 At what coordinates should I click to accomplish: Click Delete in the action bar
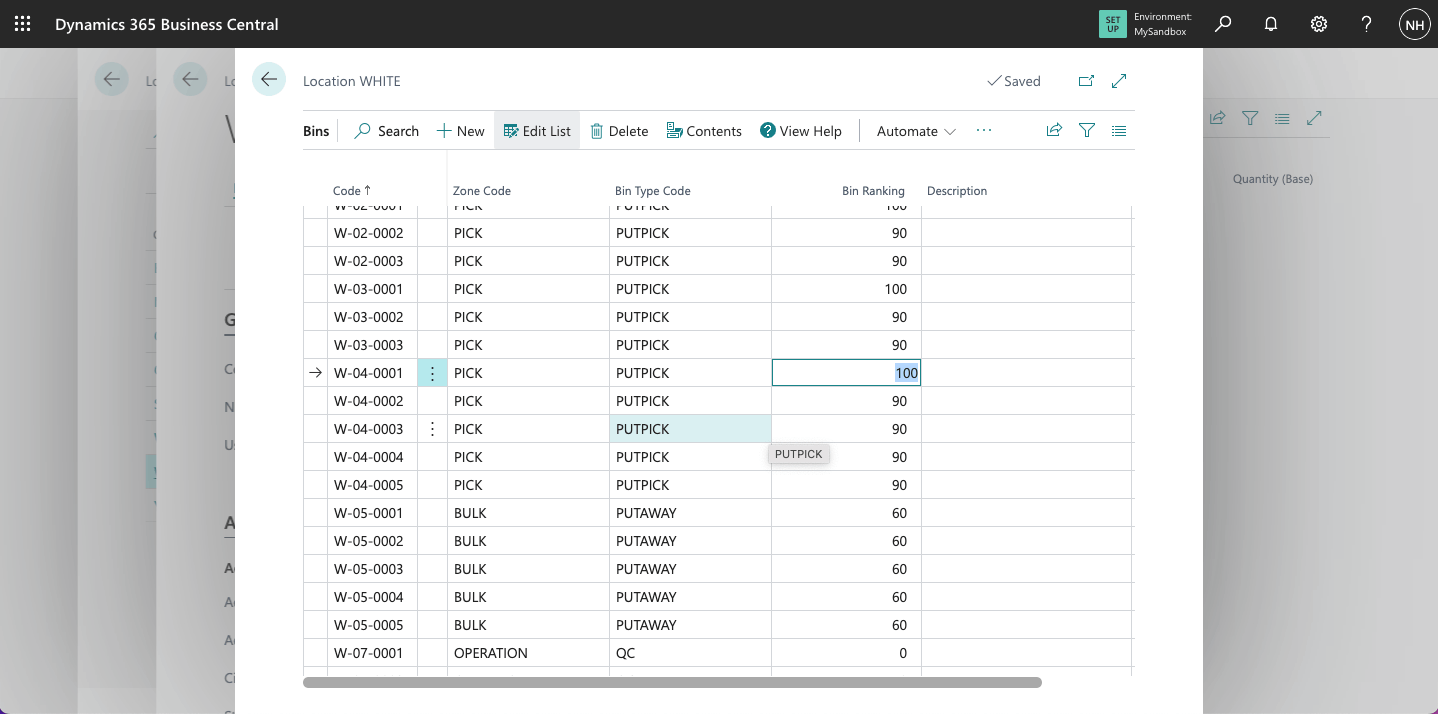619,131
